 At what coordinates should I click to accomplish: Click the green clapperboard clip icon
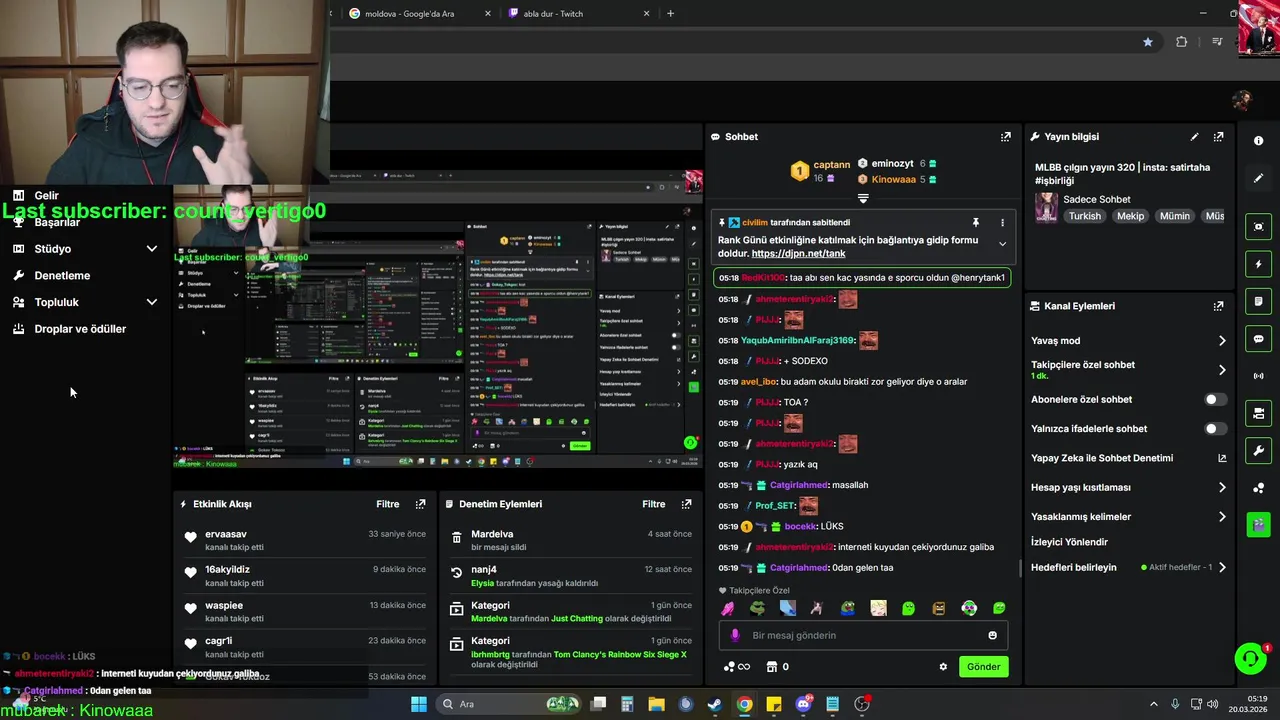click(1258, 524)
